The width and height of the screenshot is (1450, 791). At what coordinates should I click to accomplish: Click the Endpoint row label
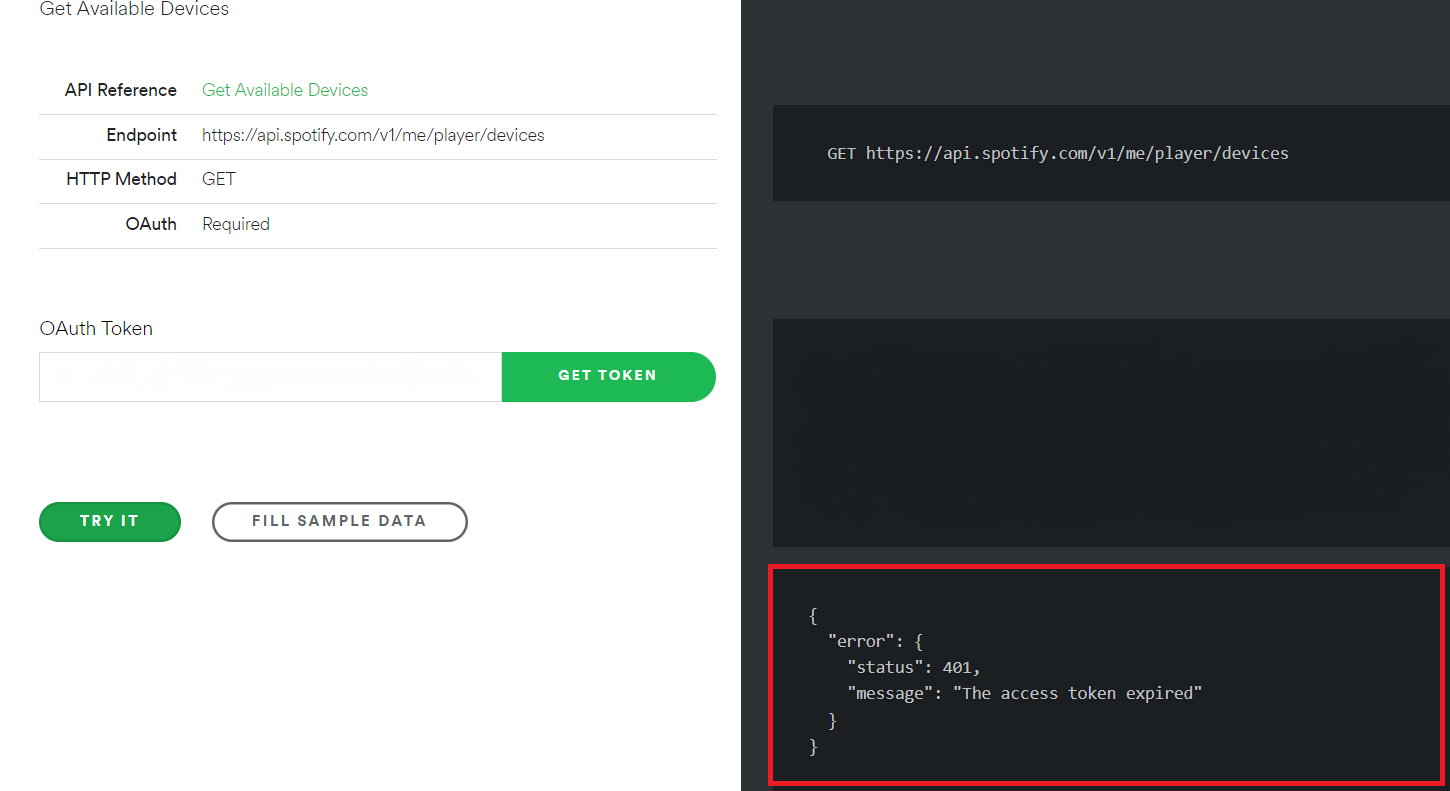[x=142, y=135]
